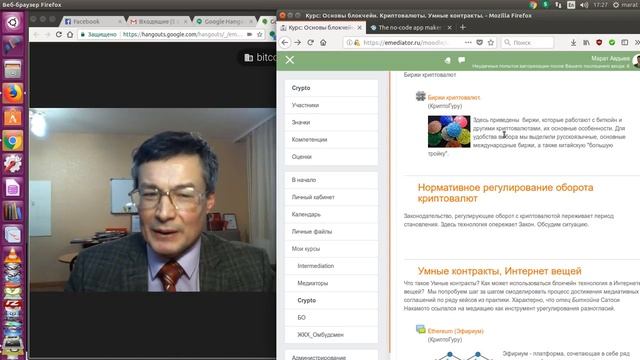
Task: Open the 'Значки' sidebar item
Action: click(x=331, y=122)
